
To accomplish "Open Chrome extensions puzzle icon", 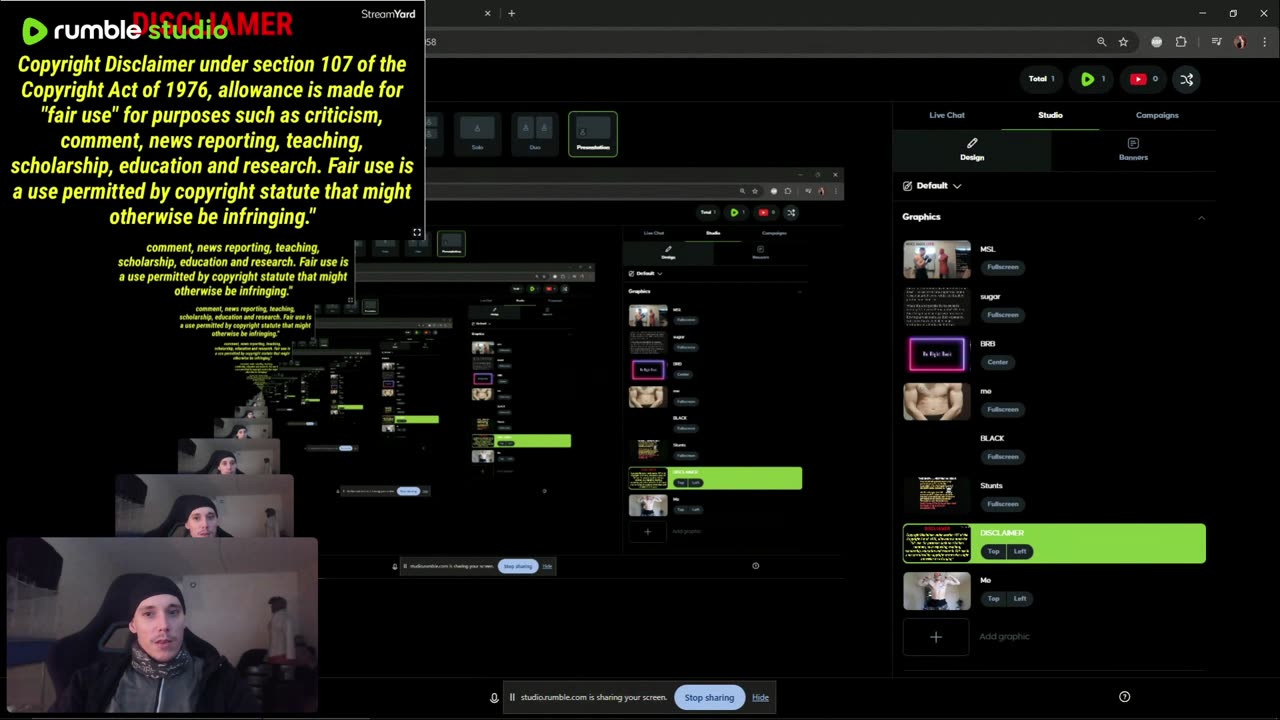I will 1181,42.
